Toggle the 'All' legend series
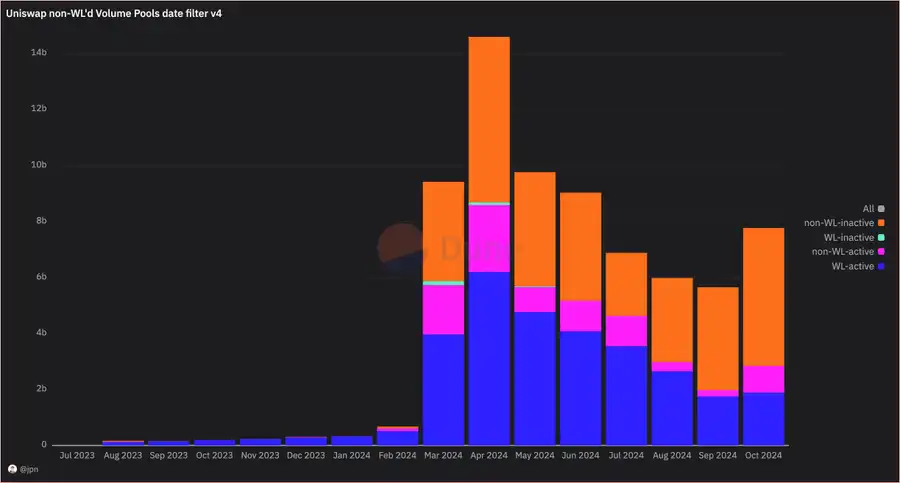 click(x=868, y=209)
